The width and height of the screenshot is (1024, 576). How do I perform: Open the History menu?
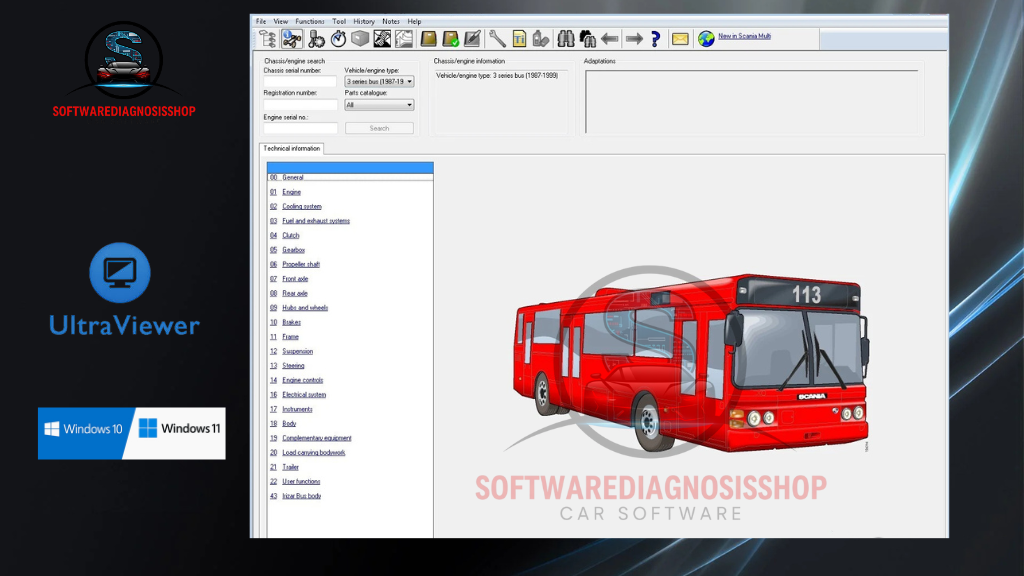(x=364, y=21)
